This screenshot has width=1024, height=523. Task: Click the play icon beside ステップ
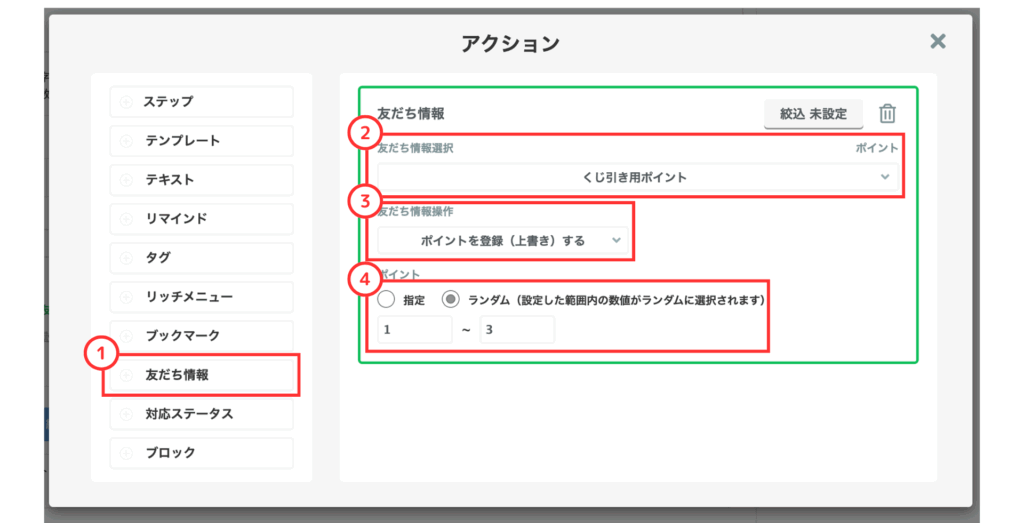coord(126,102)
